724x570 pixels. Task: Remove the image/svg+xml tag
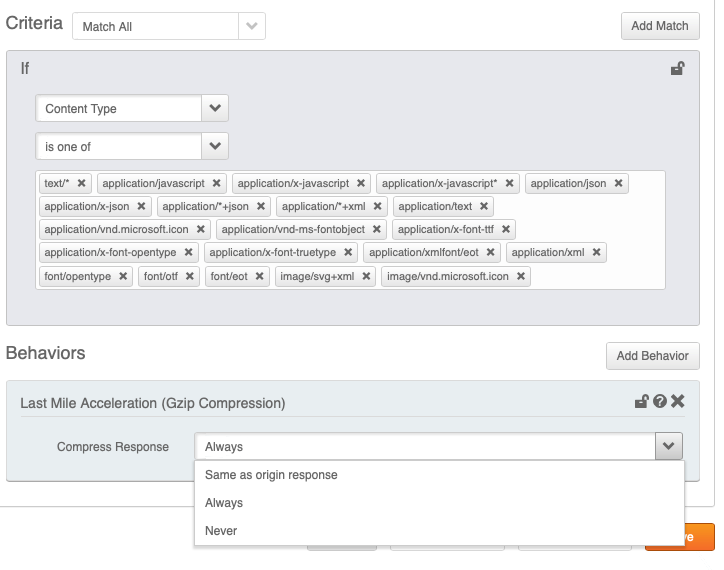pyautogui.click(x=366, y=276)
